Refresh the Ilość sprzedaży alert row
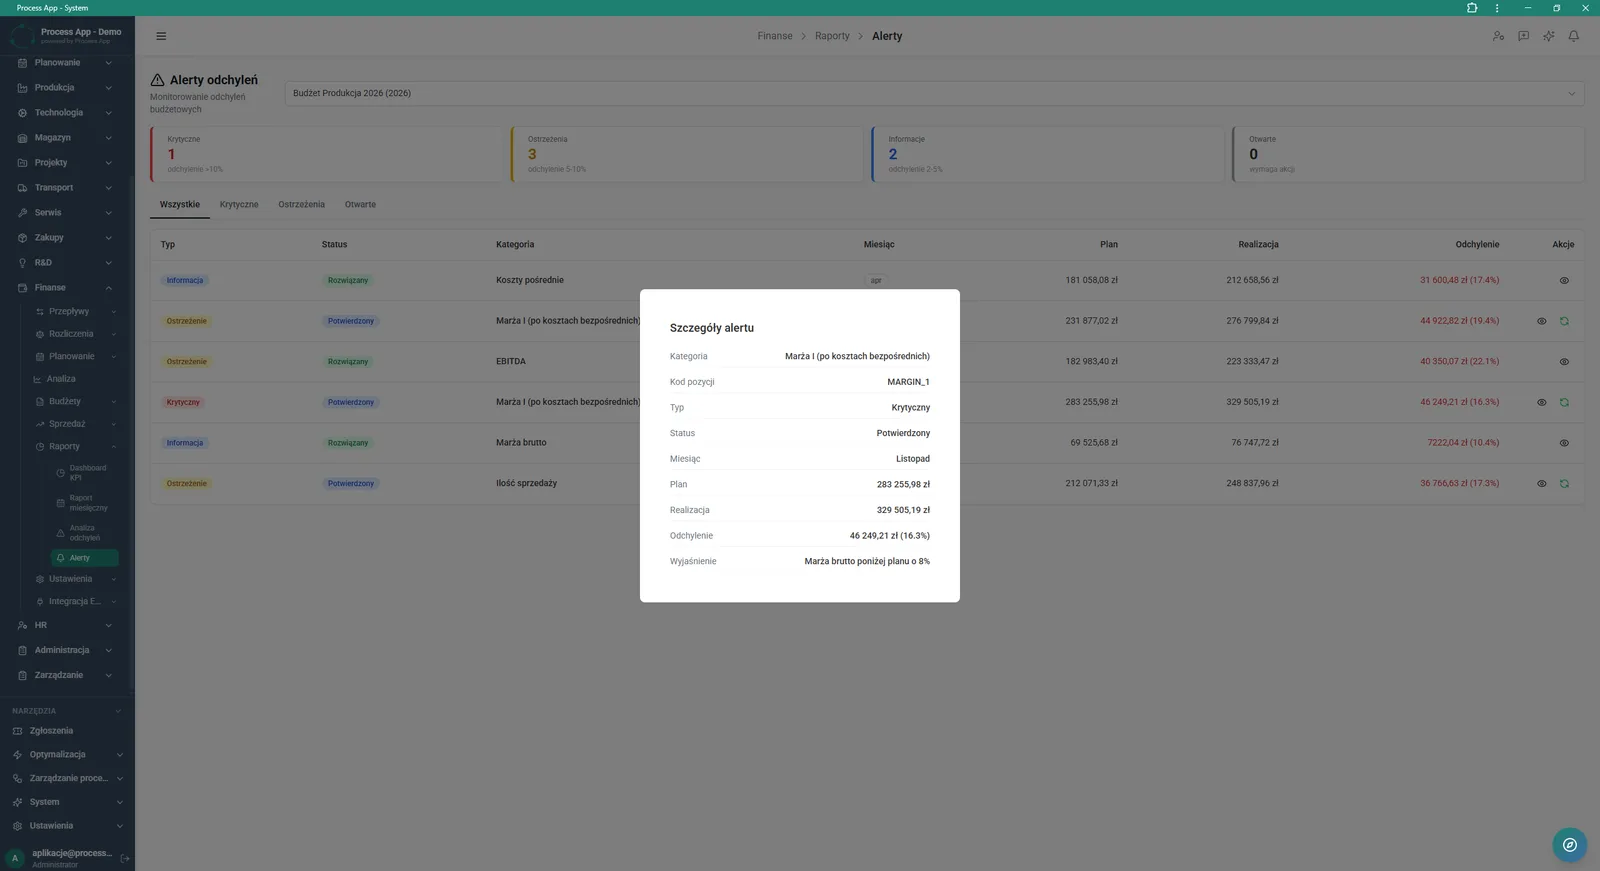The width and height of the screenshot is (1600, 871). [1564, 483]
